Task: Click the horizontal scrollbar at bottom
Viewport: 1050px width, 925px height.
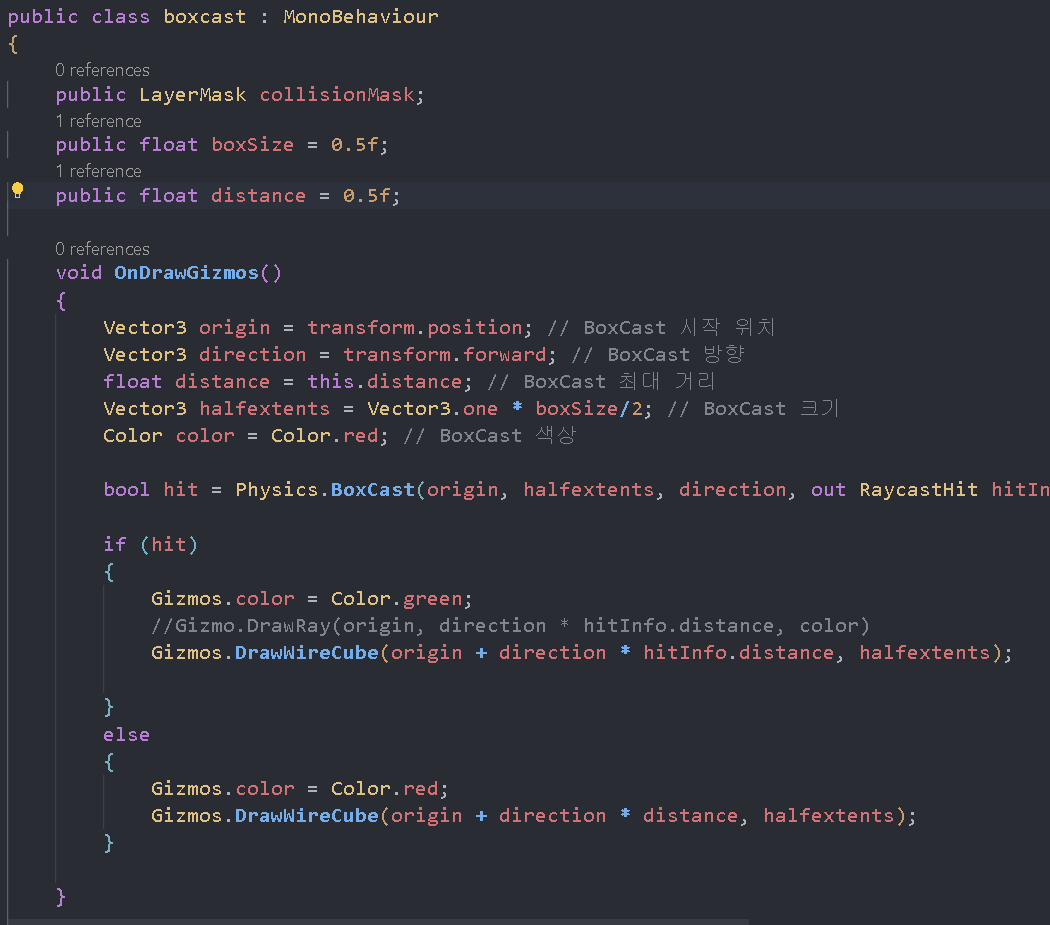Action: (378, 922)
